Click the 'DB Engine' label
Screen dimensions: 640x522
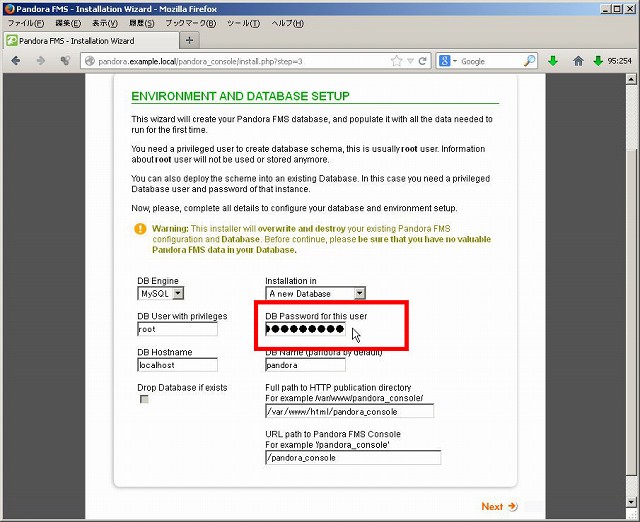tap(158, 281)
